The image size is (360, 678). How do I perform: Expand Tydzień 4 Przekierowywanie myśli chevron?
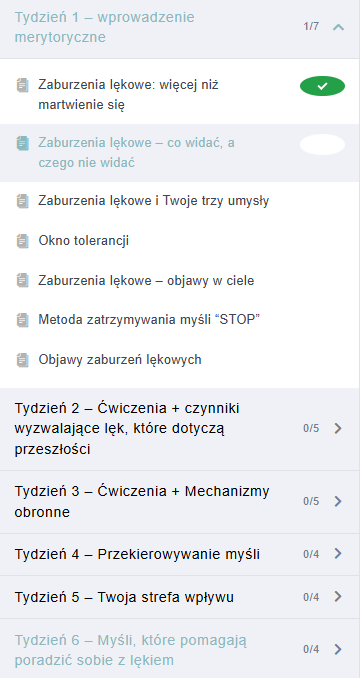pos(338,553)
